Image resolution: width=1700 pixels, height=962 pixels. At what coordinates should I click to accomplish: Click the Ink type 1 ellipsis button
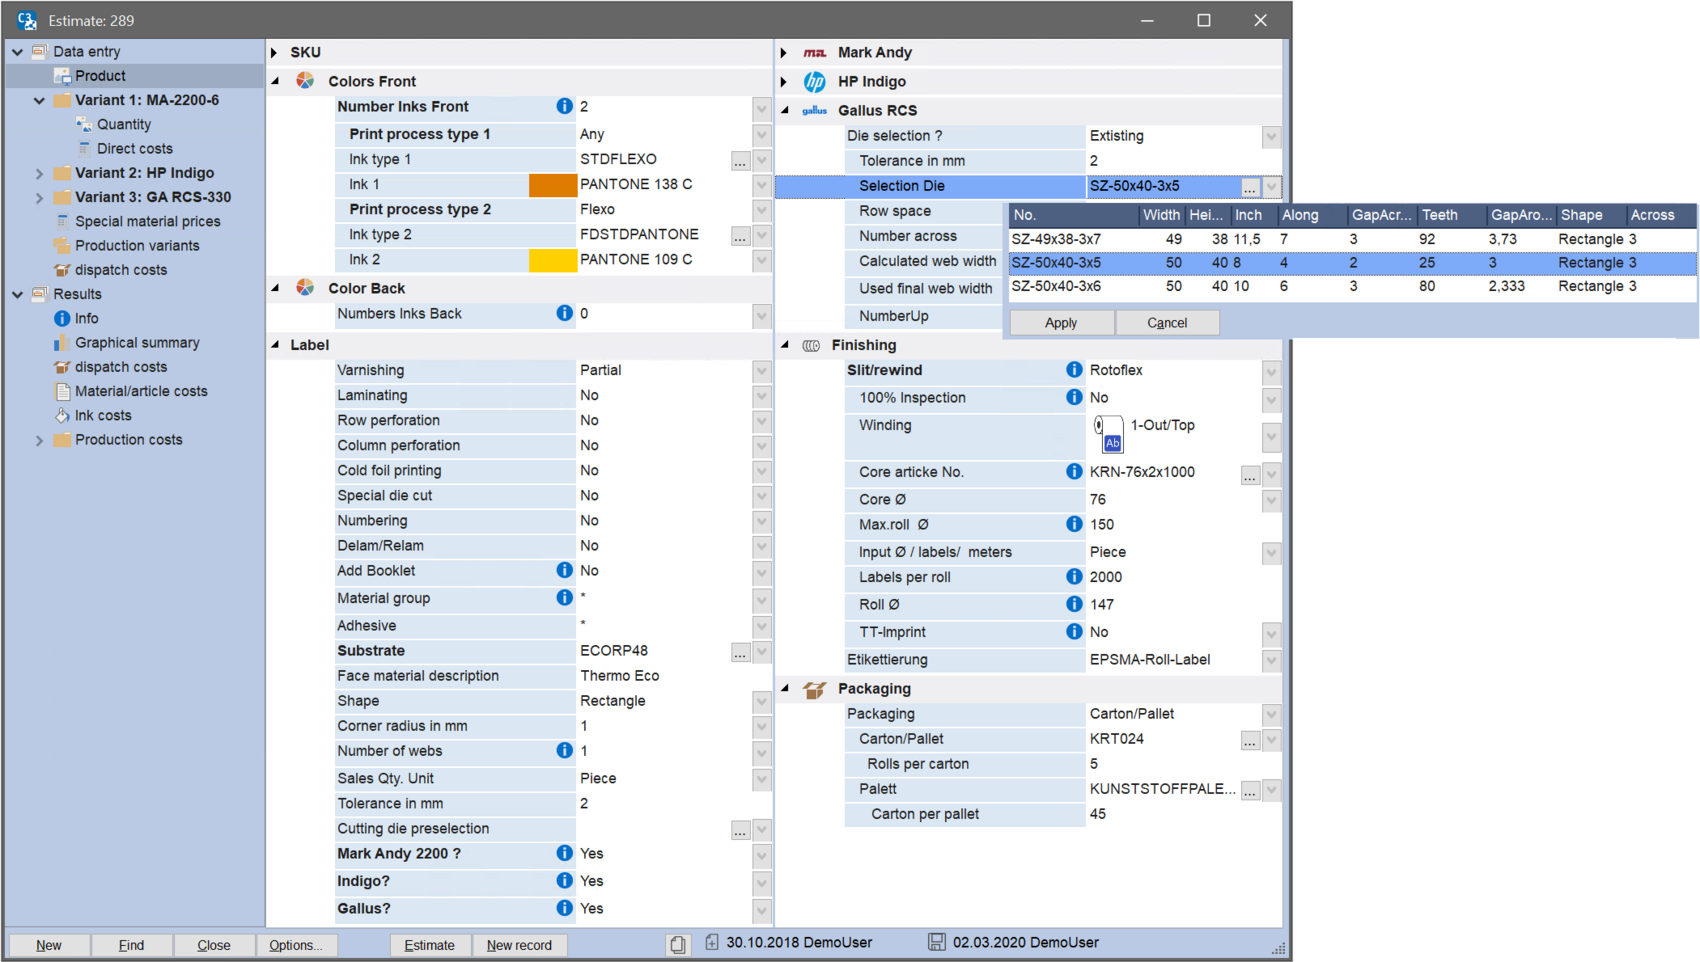click(740, 160)
